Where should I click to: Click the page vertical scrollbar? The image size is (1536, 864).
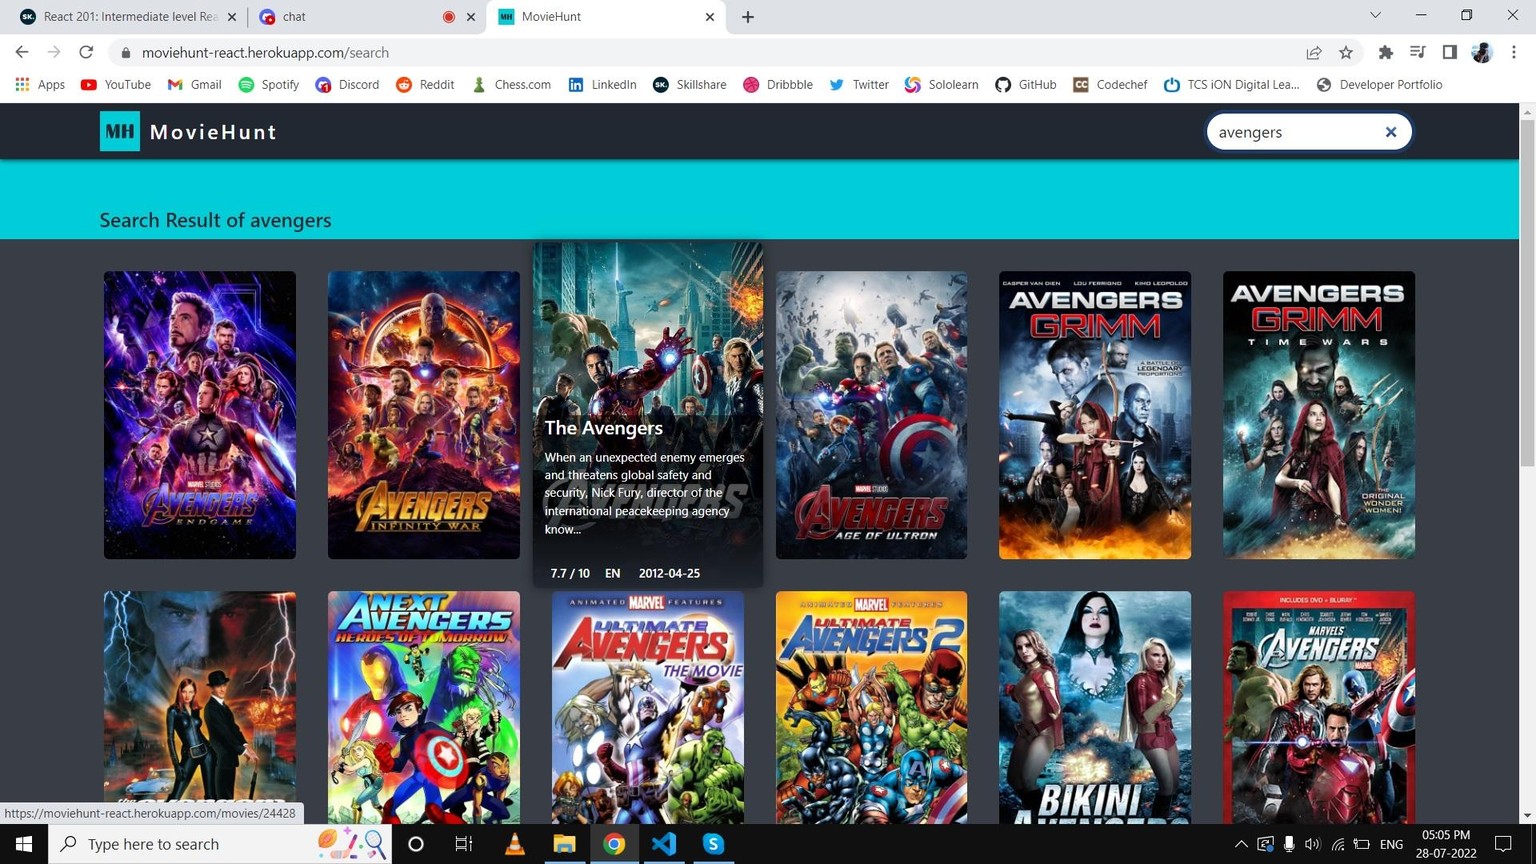coord(1527,292)
